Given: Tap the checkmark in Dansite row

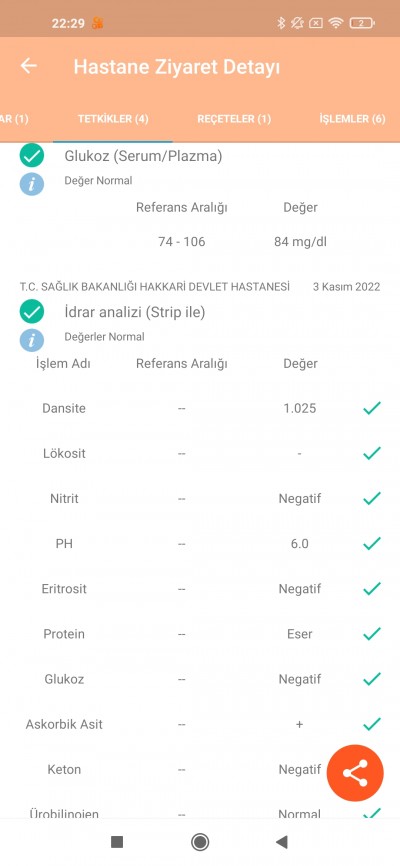Looking at the screenshot, I should click(372, 408).
